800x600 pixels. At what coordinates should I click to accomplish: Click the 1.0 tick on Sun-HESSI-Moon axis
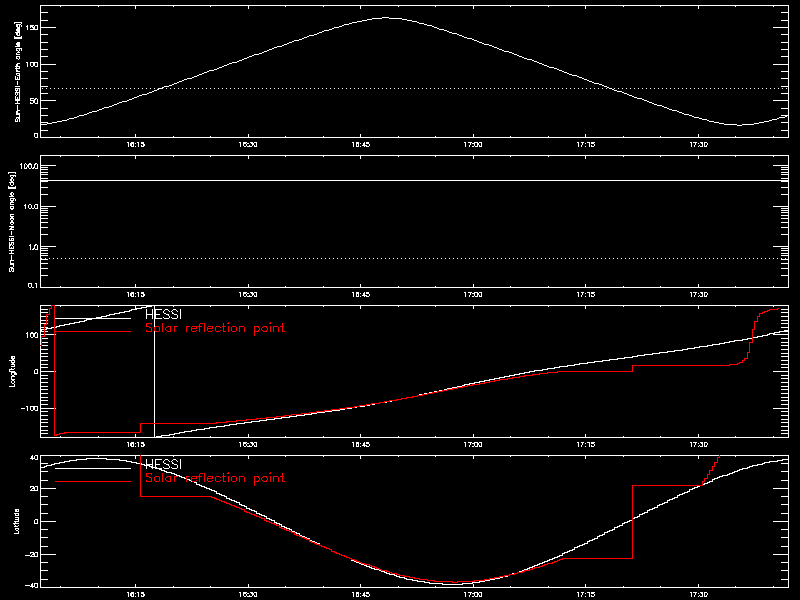pyautogui.click(x=33, y=247)
